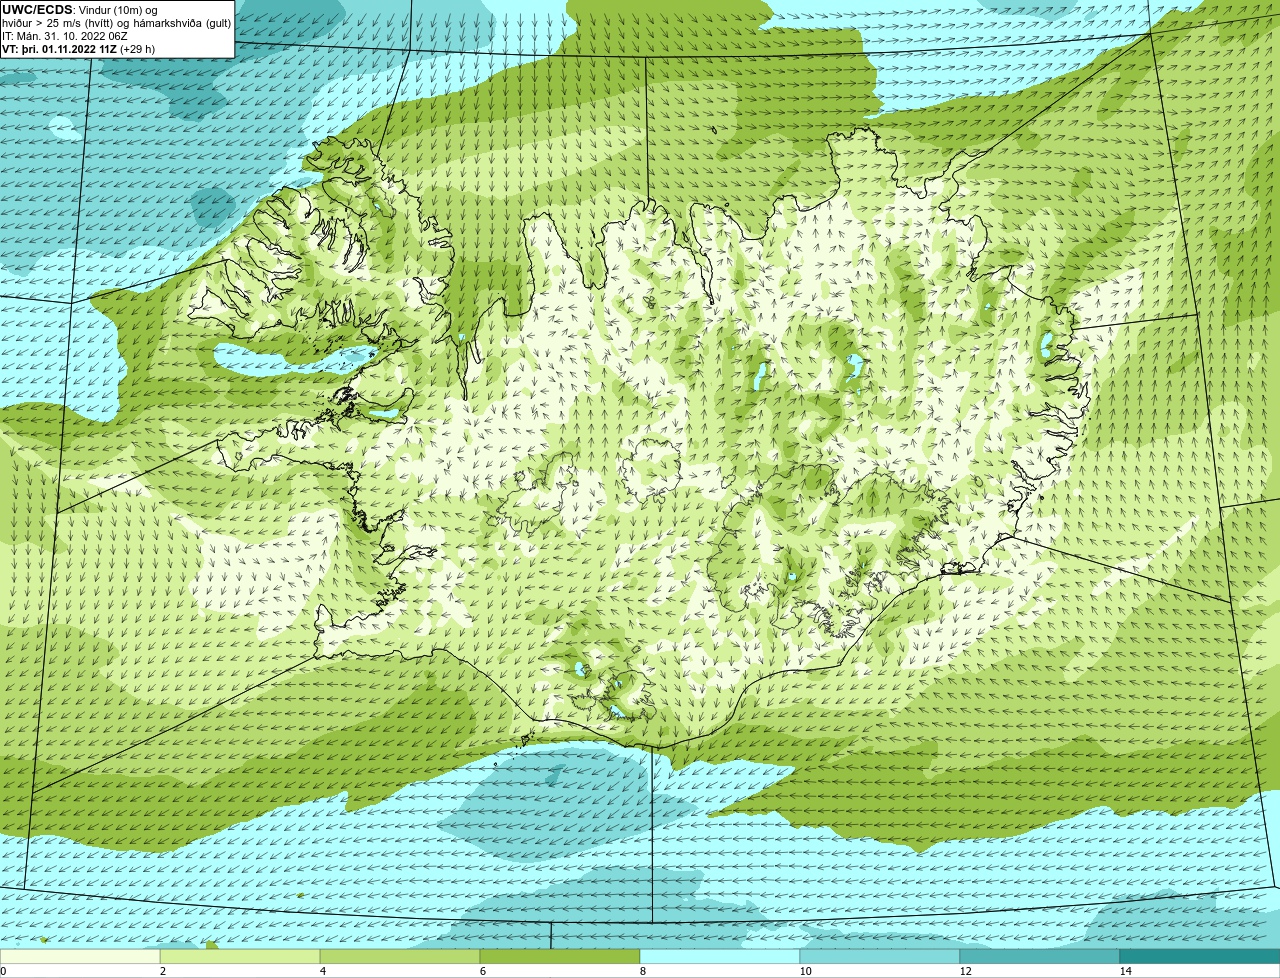The image size is (1280, 978).
Task: Click the light teal 10–12 m/s legend swatch
Action: click(x=880, y=956)
